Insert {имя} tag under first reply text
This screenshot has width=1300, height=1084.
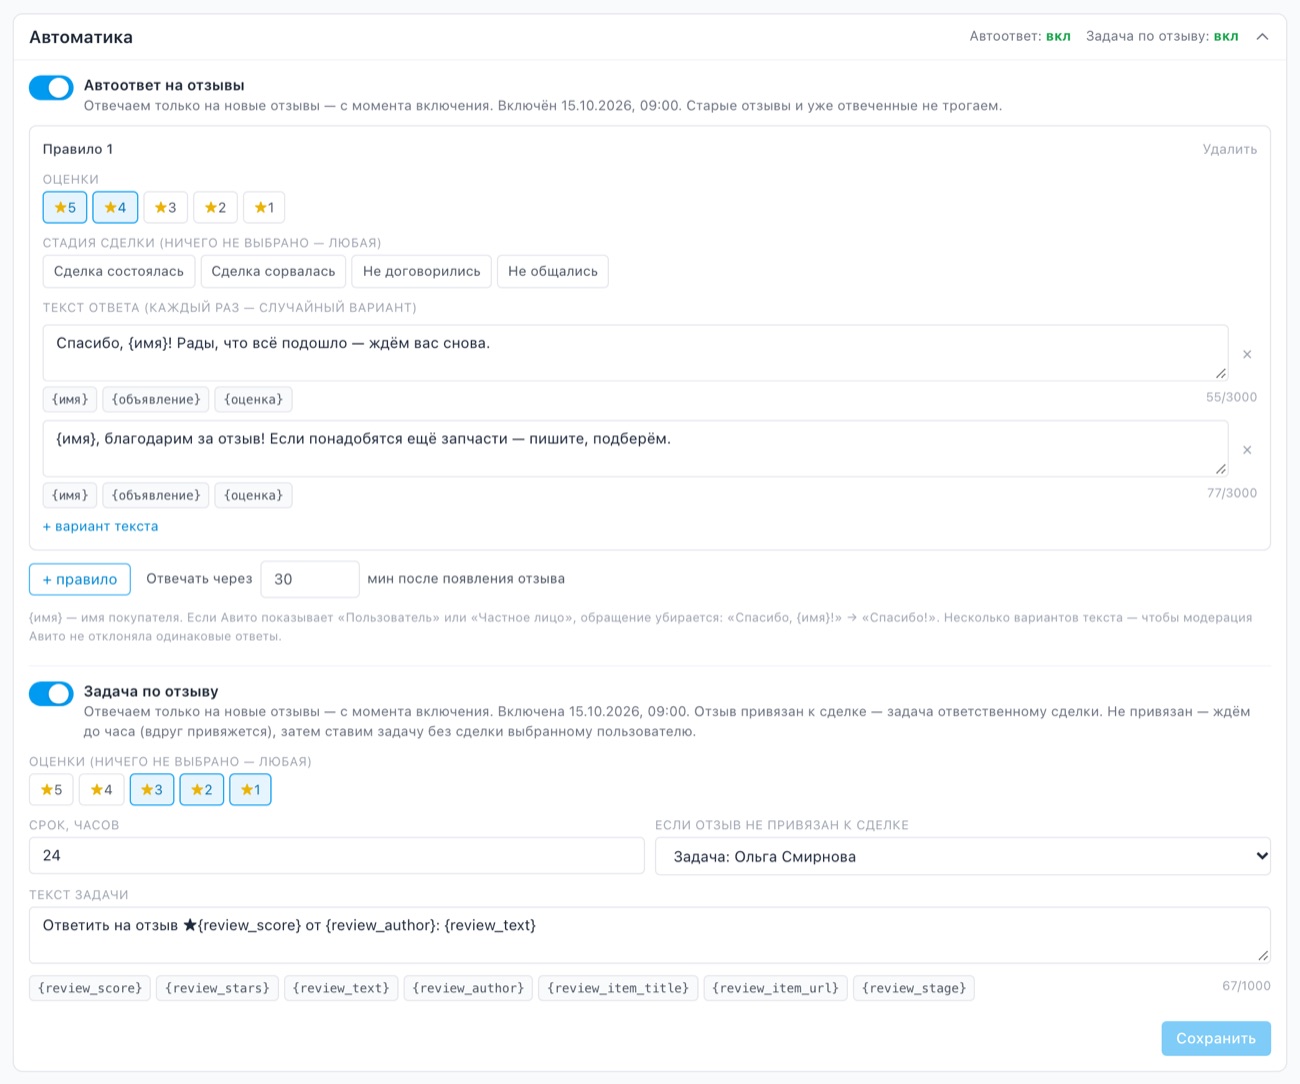click(70, 399)
